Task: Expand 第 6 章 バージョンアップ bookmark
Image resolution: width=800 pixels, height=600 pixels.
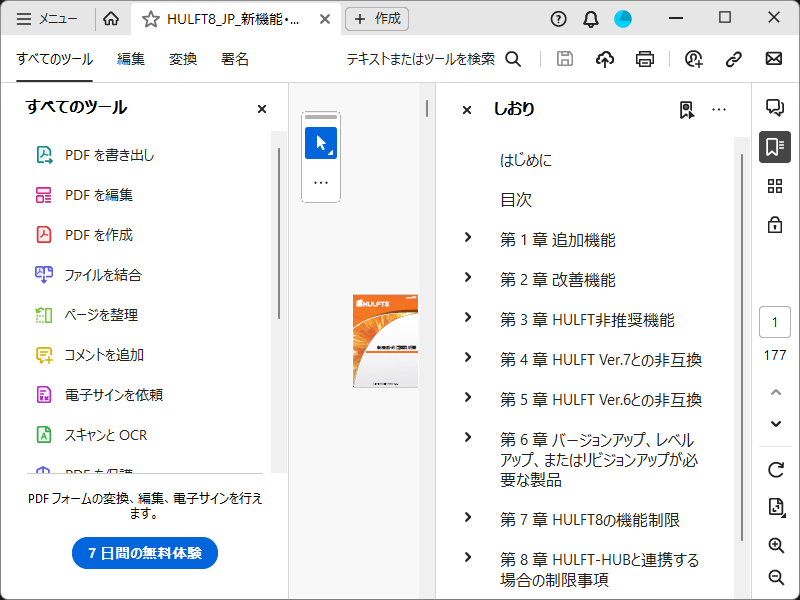Action: (x=468, y=437)
